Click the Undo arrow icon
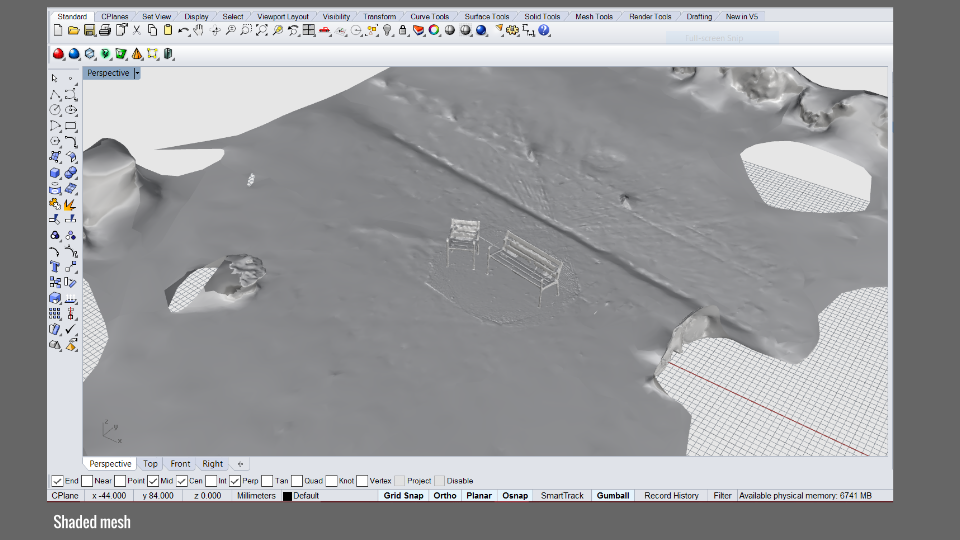Viewport: 960px width, 540px height. (183, 31)
